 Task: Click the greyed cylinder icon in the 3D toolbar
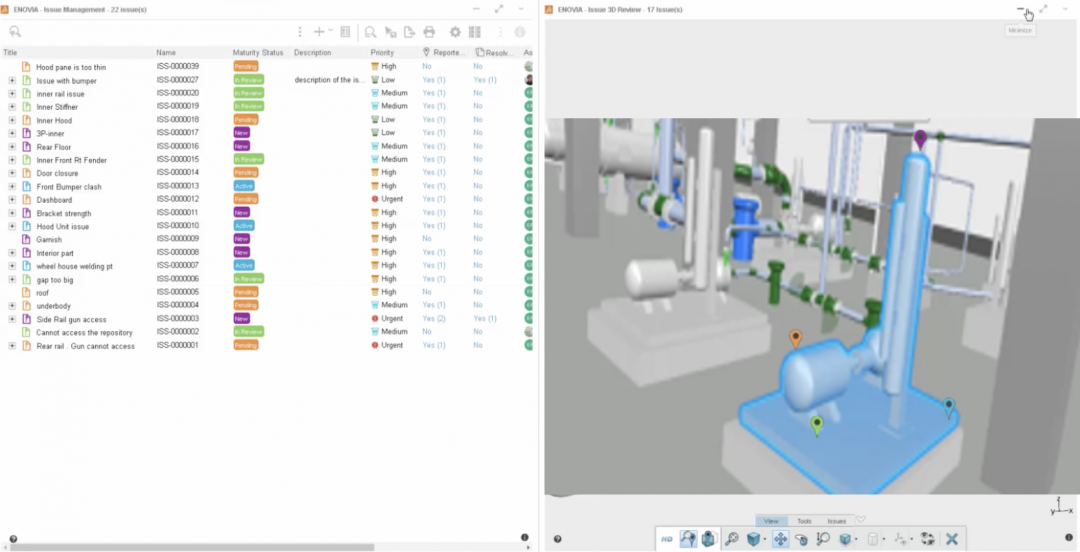point(873,539)
